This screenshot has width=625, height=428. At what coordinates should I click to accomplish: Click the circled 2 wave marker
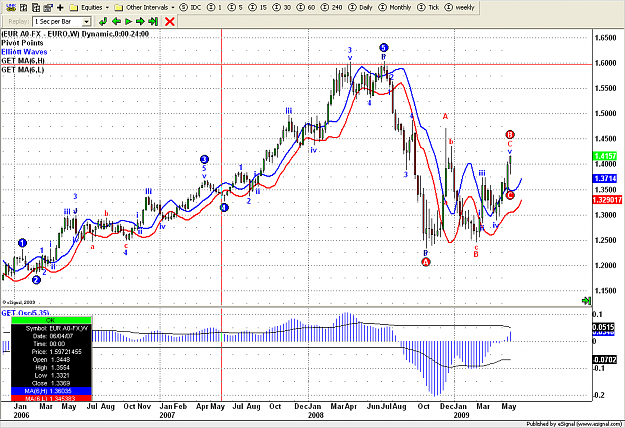pyautogui.click(x=36, y=280)
